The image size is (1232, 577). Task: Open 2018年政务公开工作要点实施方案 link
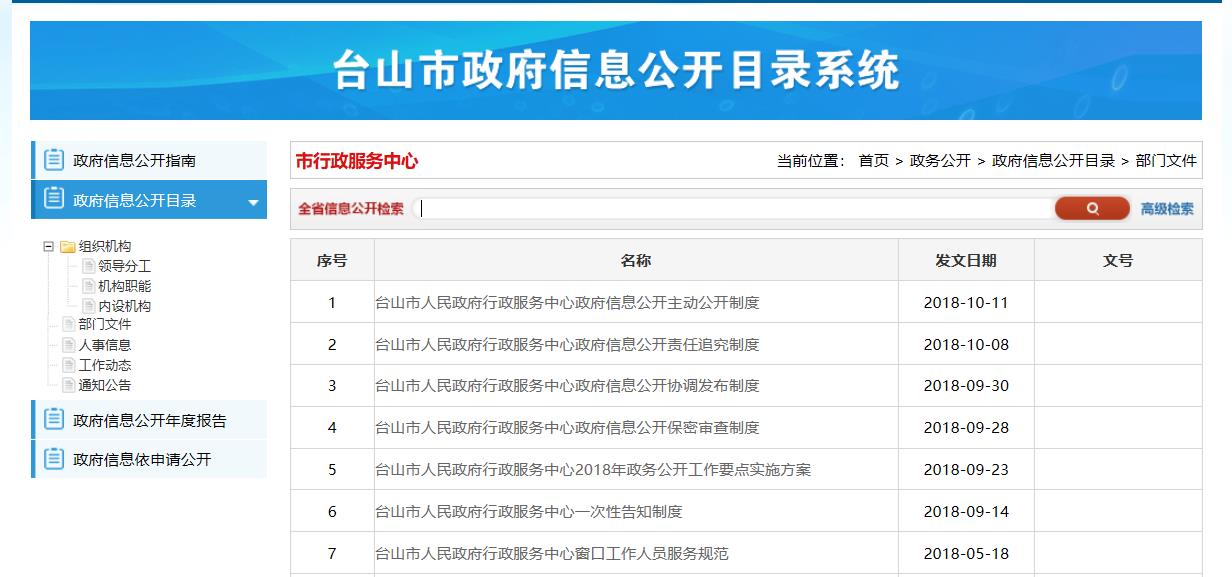click(593, 469)
